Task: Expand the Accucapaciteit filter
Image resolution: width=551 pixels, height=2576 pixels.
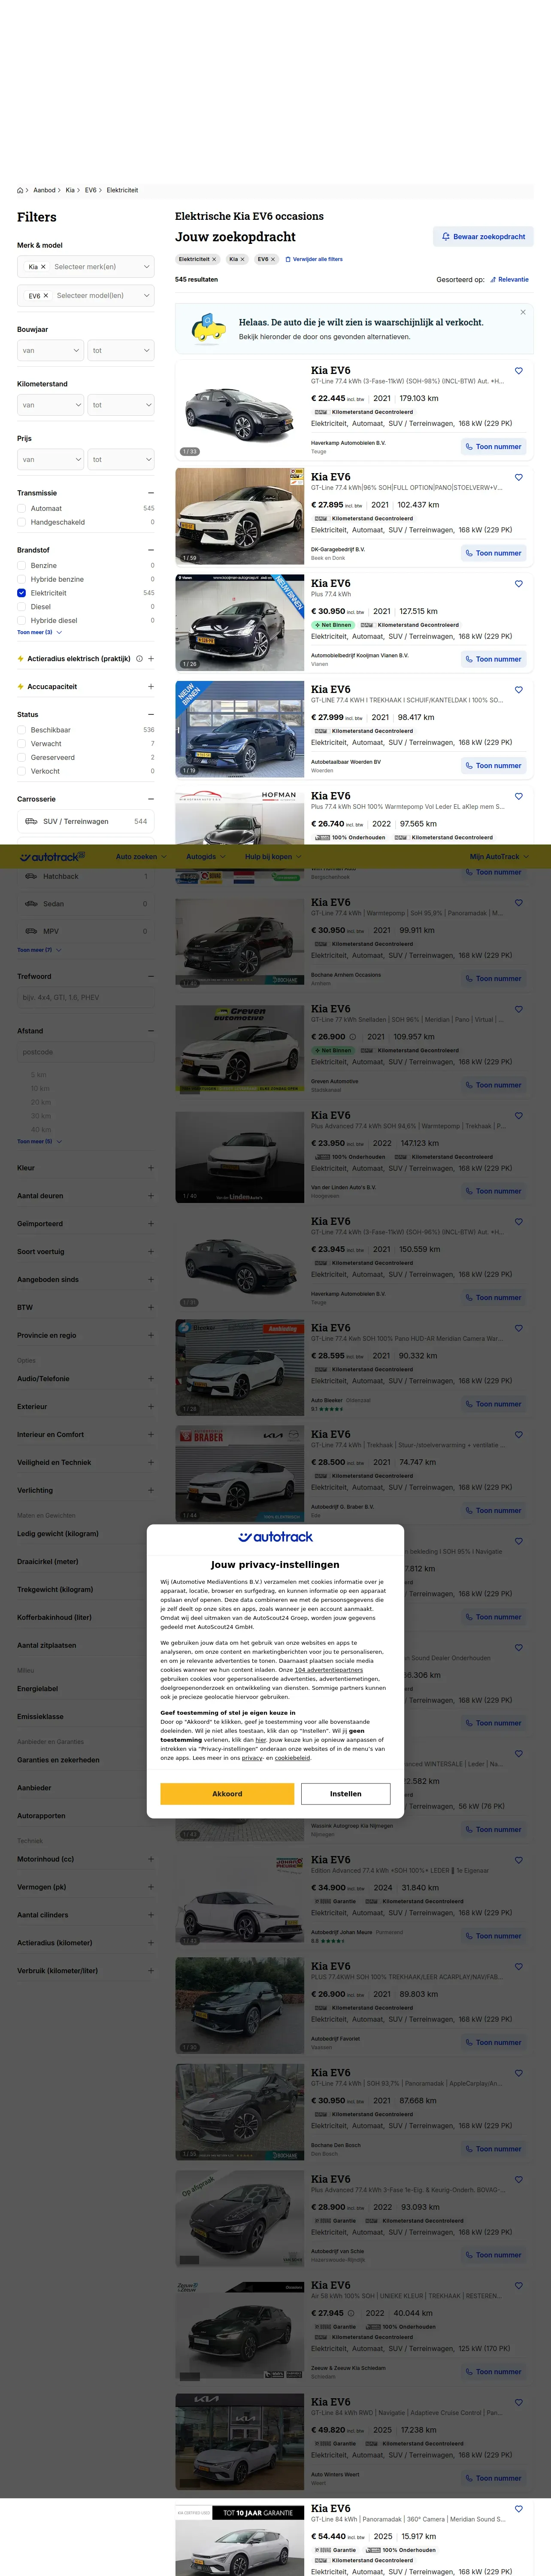Action: [151, 687]
